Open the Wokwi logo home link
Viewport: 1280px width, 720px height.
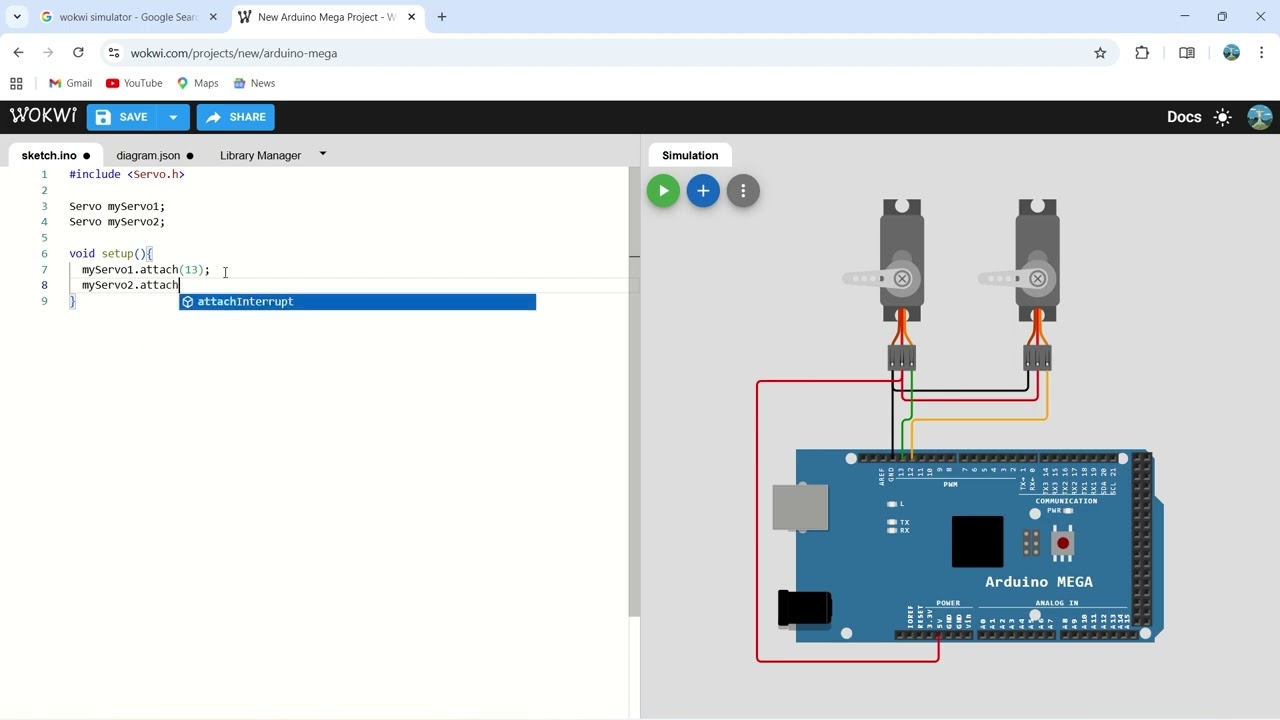(x=43, y=116)
